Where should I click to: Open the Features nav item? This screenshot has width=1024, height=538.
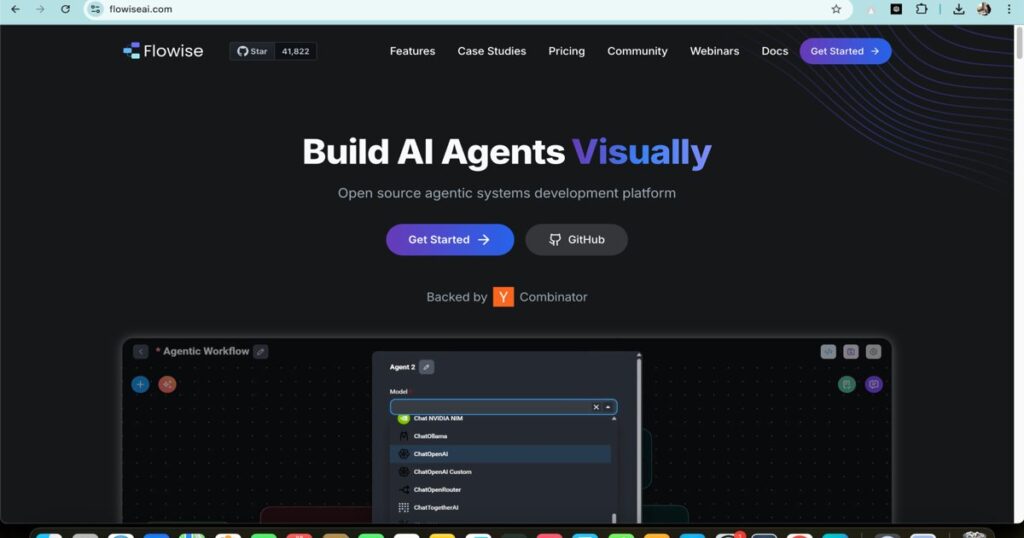click(412, 51)
